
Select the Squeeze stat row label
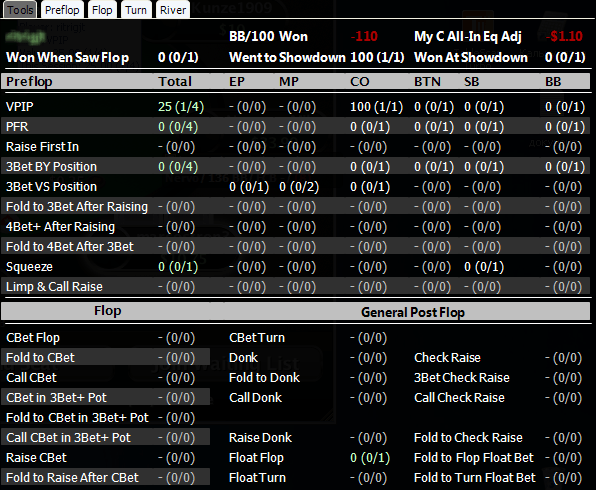29,267
